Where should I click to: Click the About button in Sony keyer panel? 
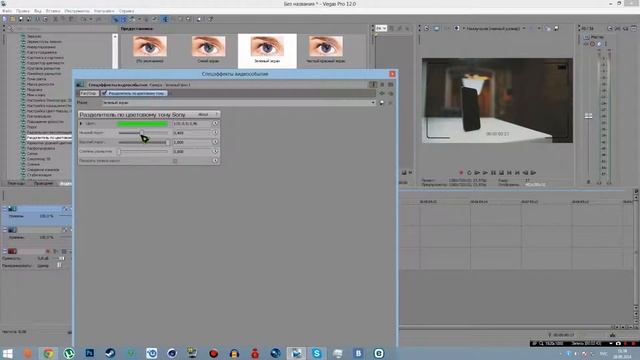(x=203, y=115)
